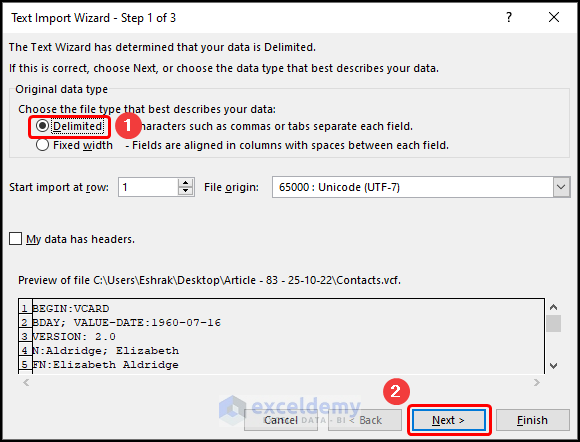Enable My data has headers checkbox
Viewport: 580px width, 442px height.
coord(16,239)
